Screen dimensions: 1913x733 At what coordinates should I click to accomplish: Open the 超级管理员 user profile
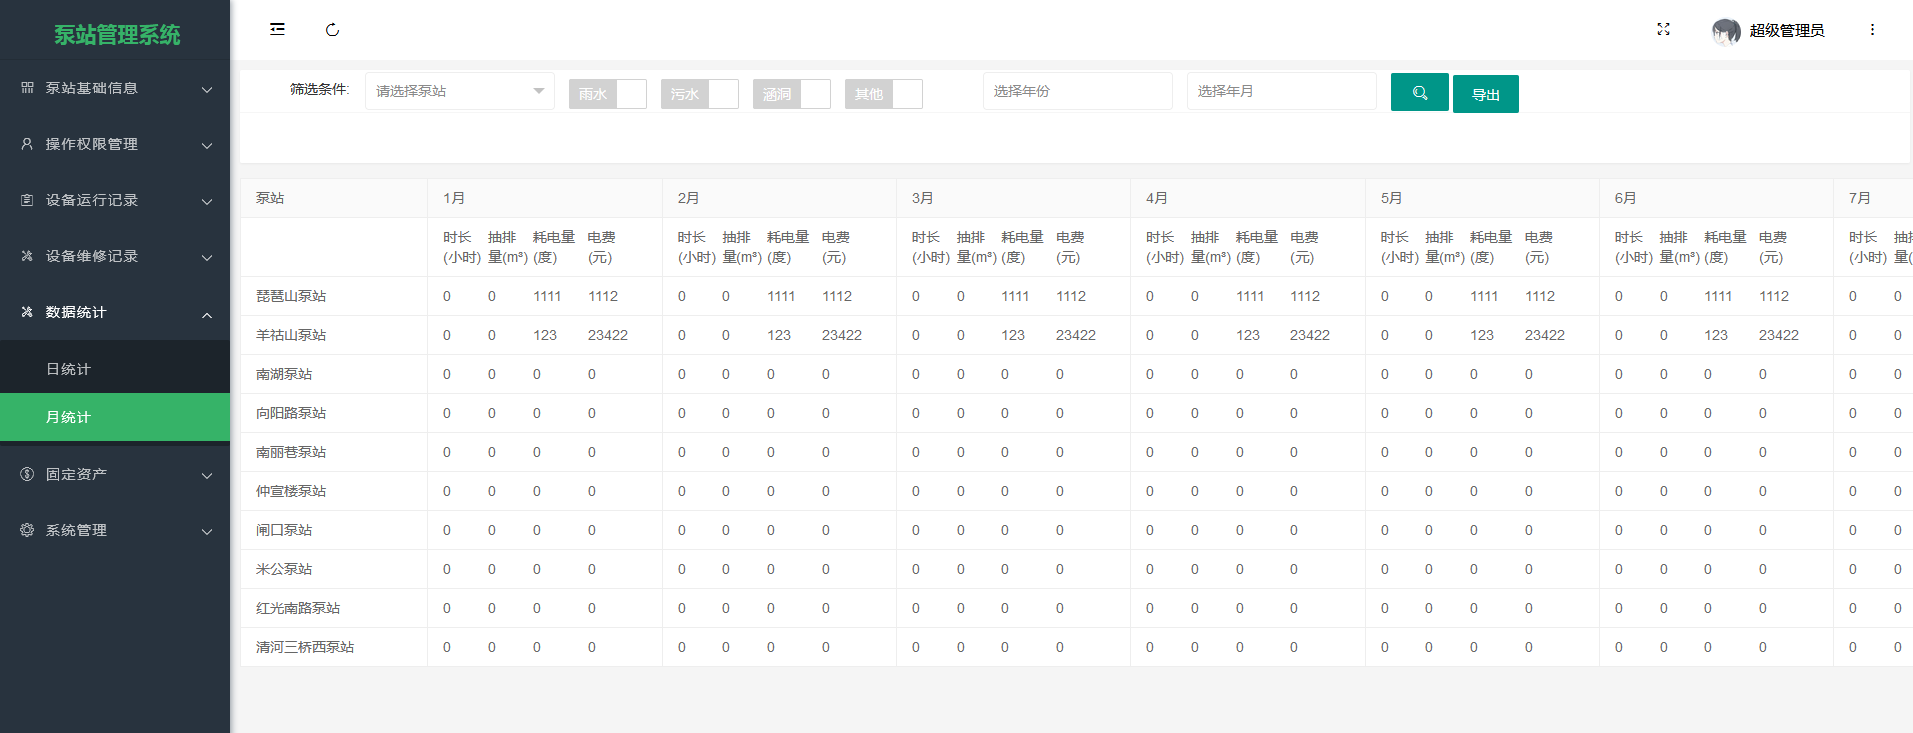click(1768, 31)
